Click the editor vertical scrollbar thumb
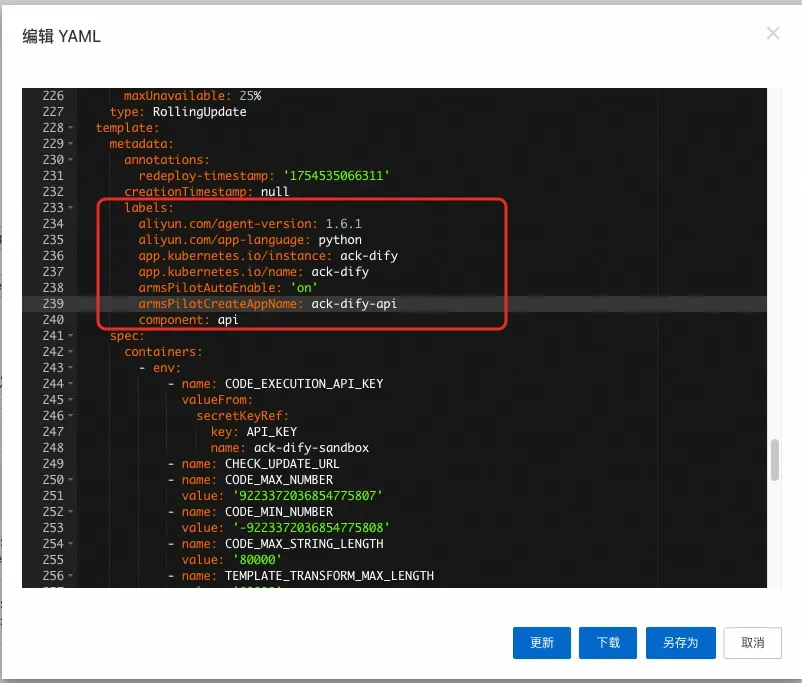This screenshot has width=802, height=683. tap(775, 459)
